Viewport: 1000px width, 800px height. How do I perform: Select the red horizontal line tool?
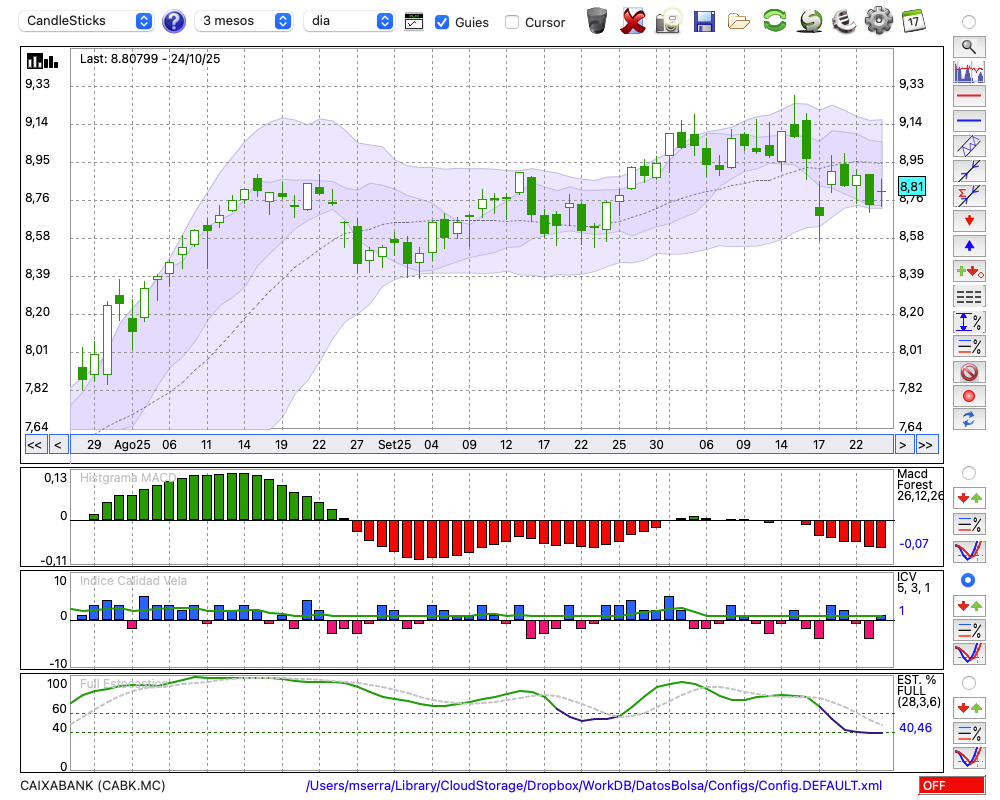(x=969, y=96)
